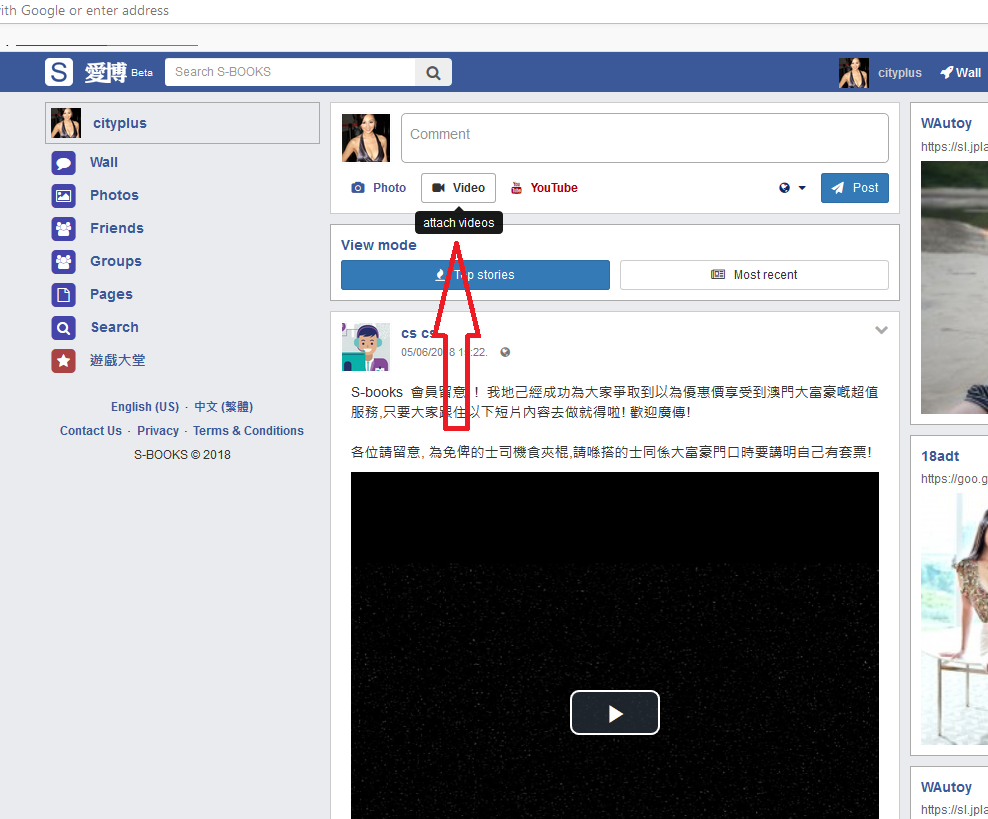988x819 pixels.
Task: Open Groups from the sidebar
Action: point(115,261)
